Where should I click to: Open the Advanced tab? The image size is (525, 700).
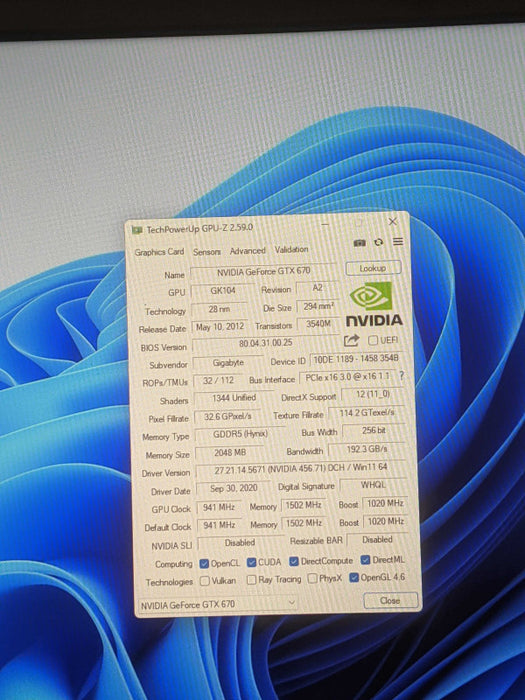coord(247,251)
